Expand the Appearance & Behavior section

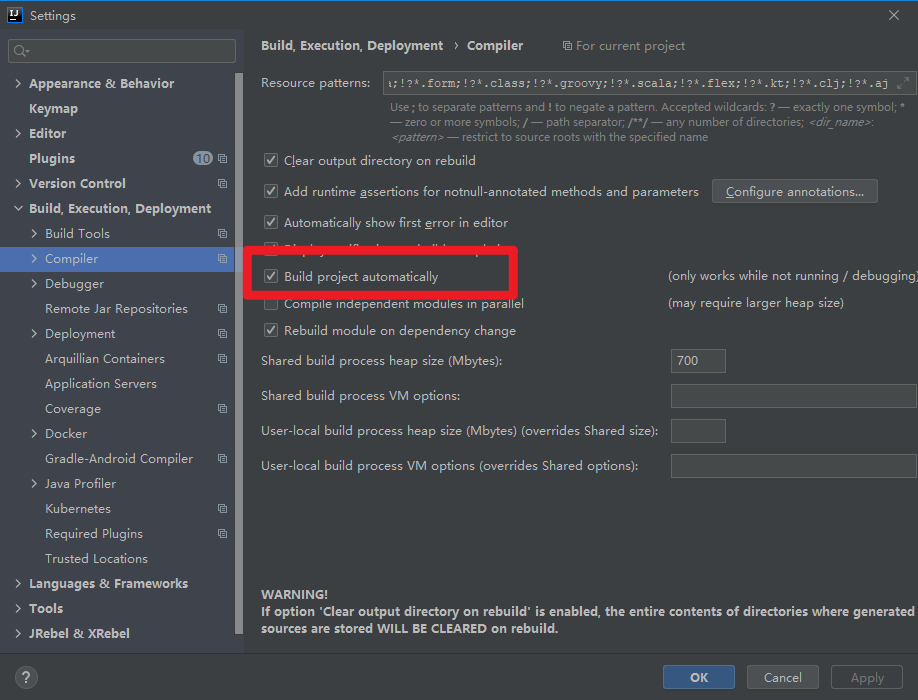pyautogui.click(x=18, y=84)
